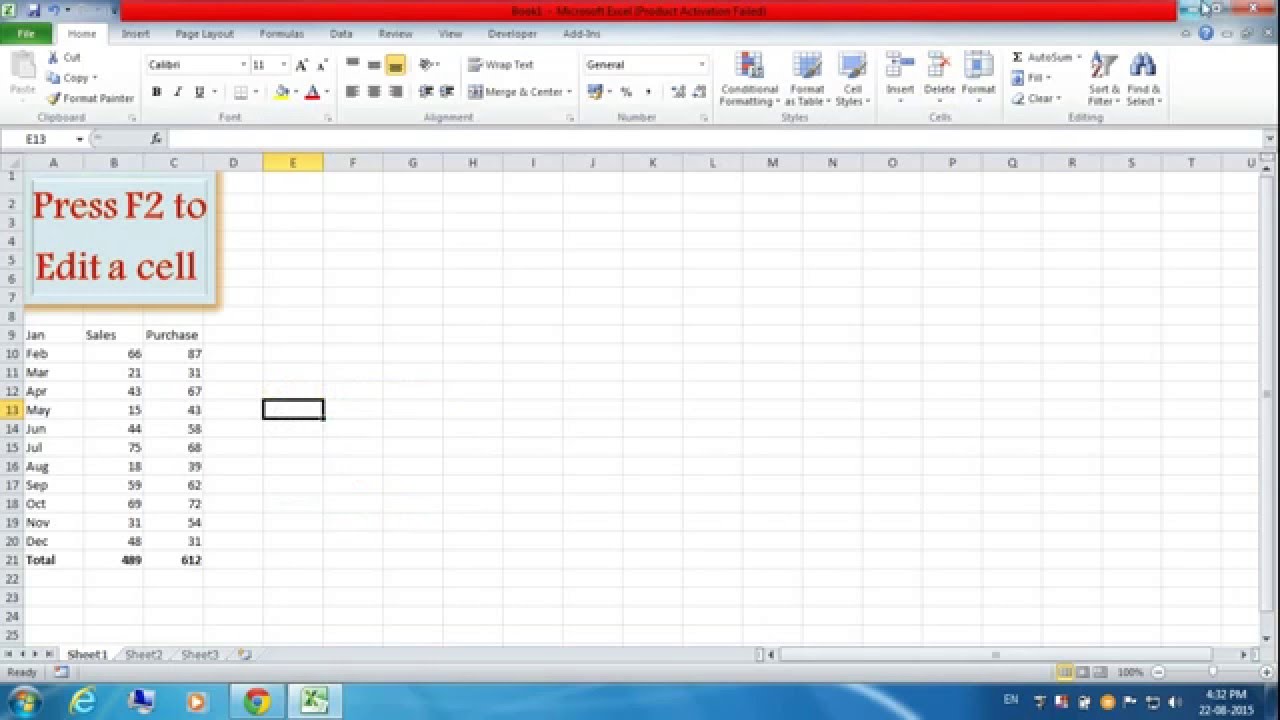Align text to the left
Screen dimensions: 1280x720
point(352,92)
